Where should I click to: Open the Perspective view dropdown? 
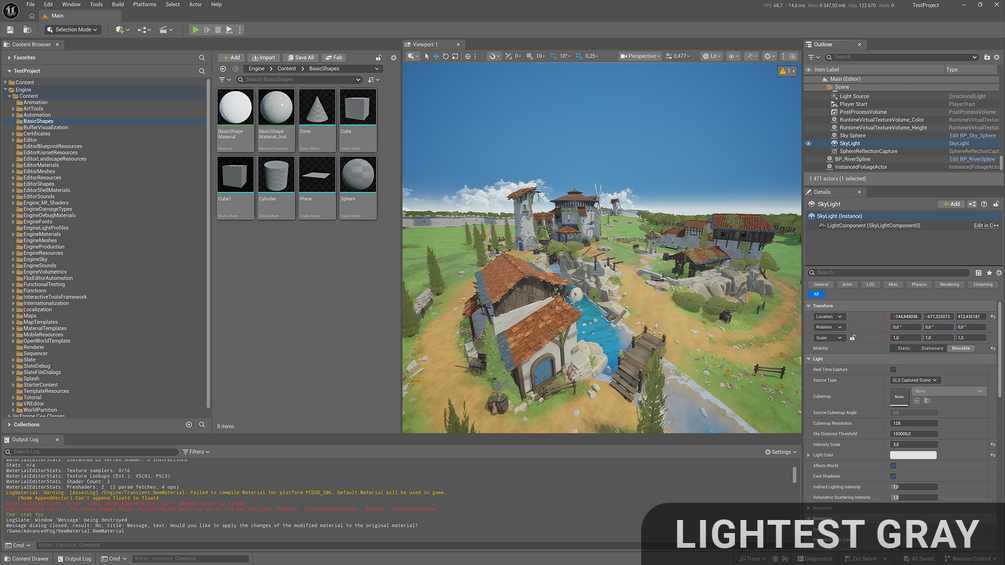pos(640,56)
